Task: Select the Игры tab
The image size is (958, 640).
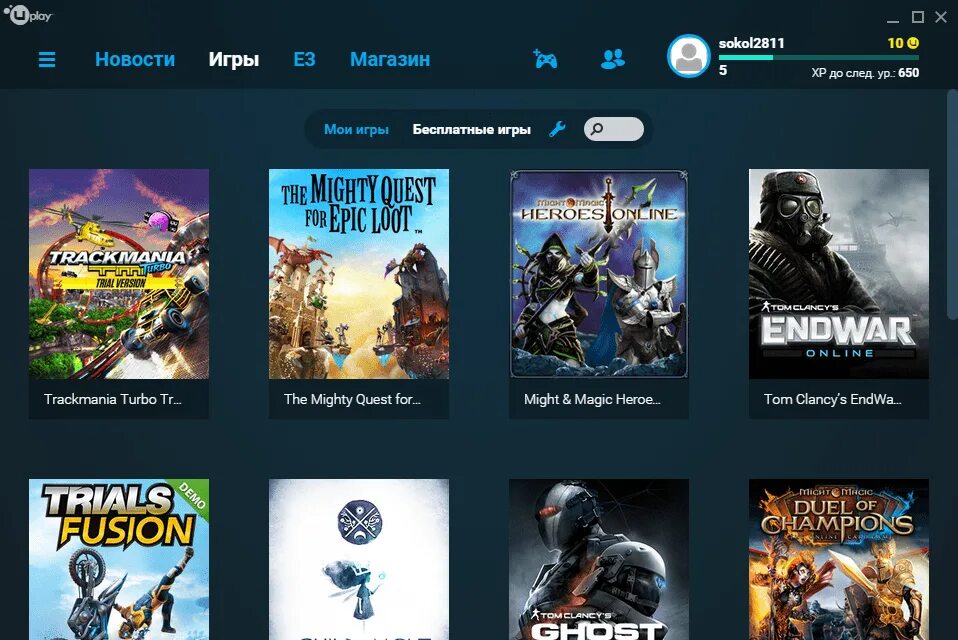Action: click(x=234, y=59)
